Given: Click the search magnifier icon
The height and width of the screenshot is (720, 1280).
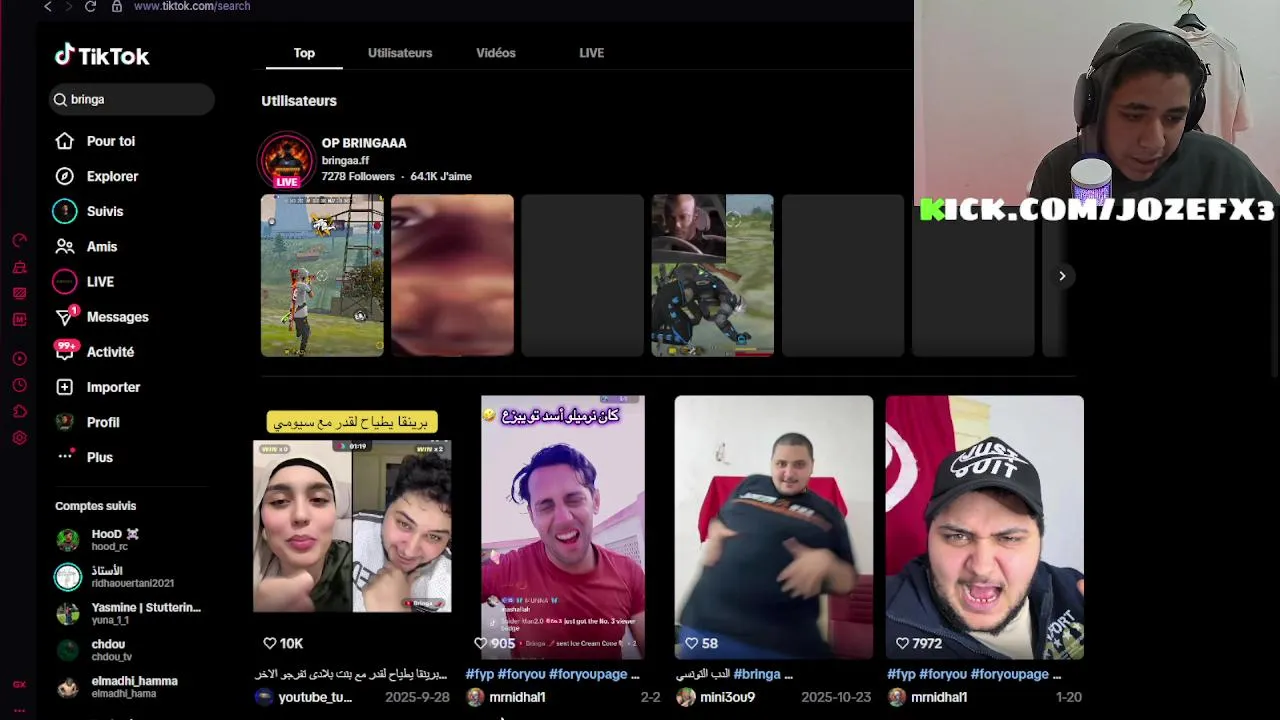Looking at the screenshot, I should pos(60,99).
